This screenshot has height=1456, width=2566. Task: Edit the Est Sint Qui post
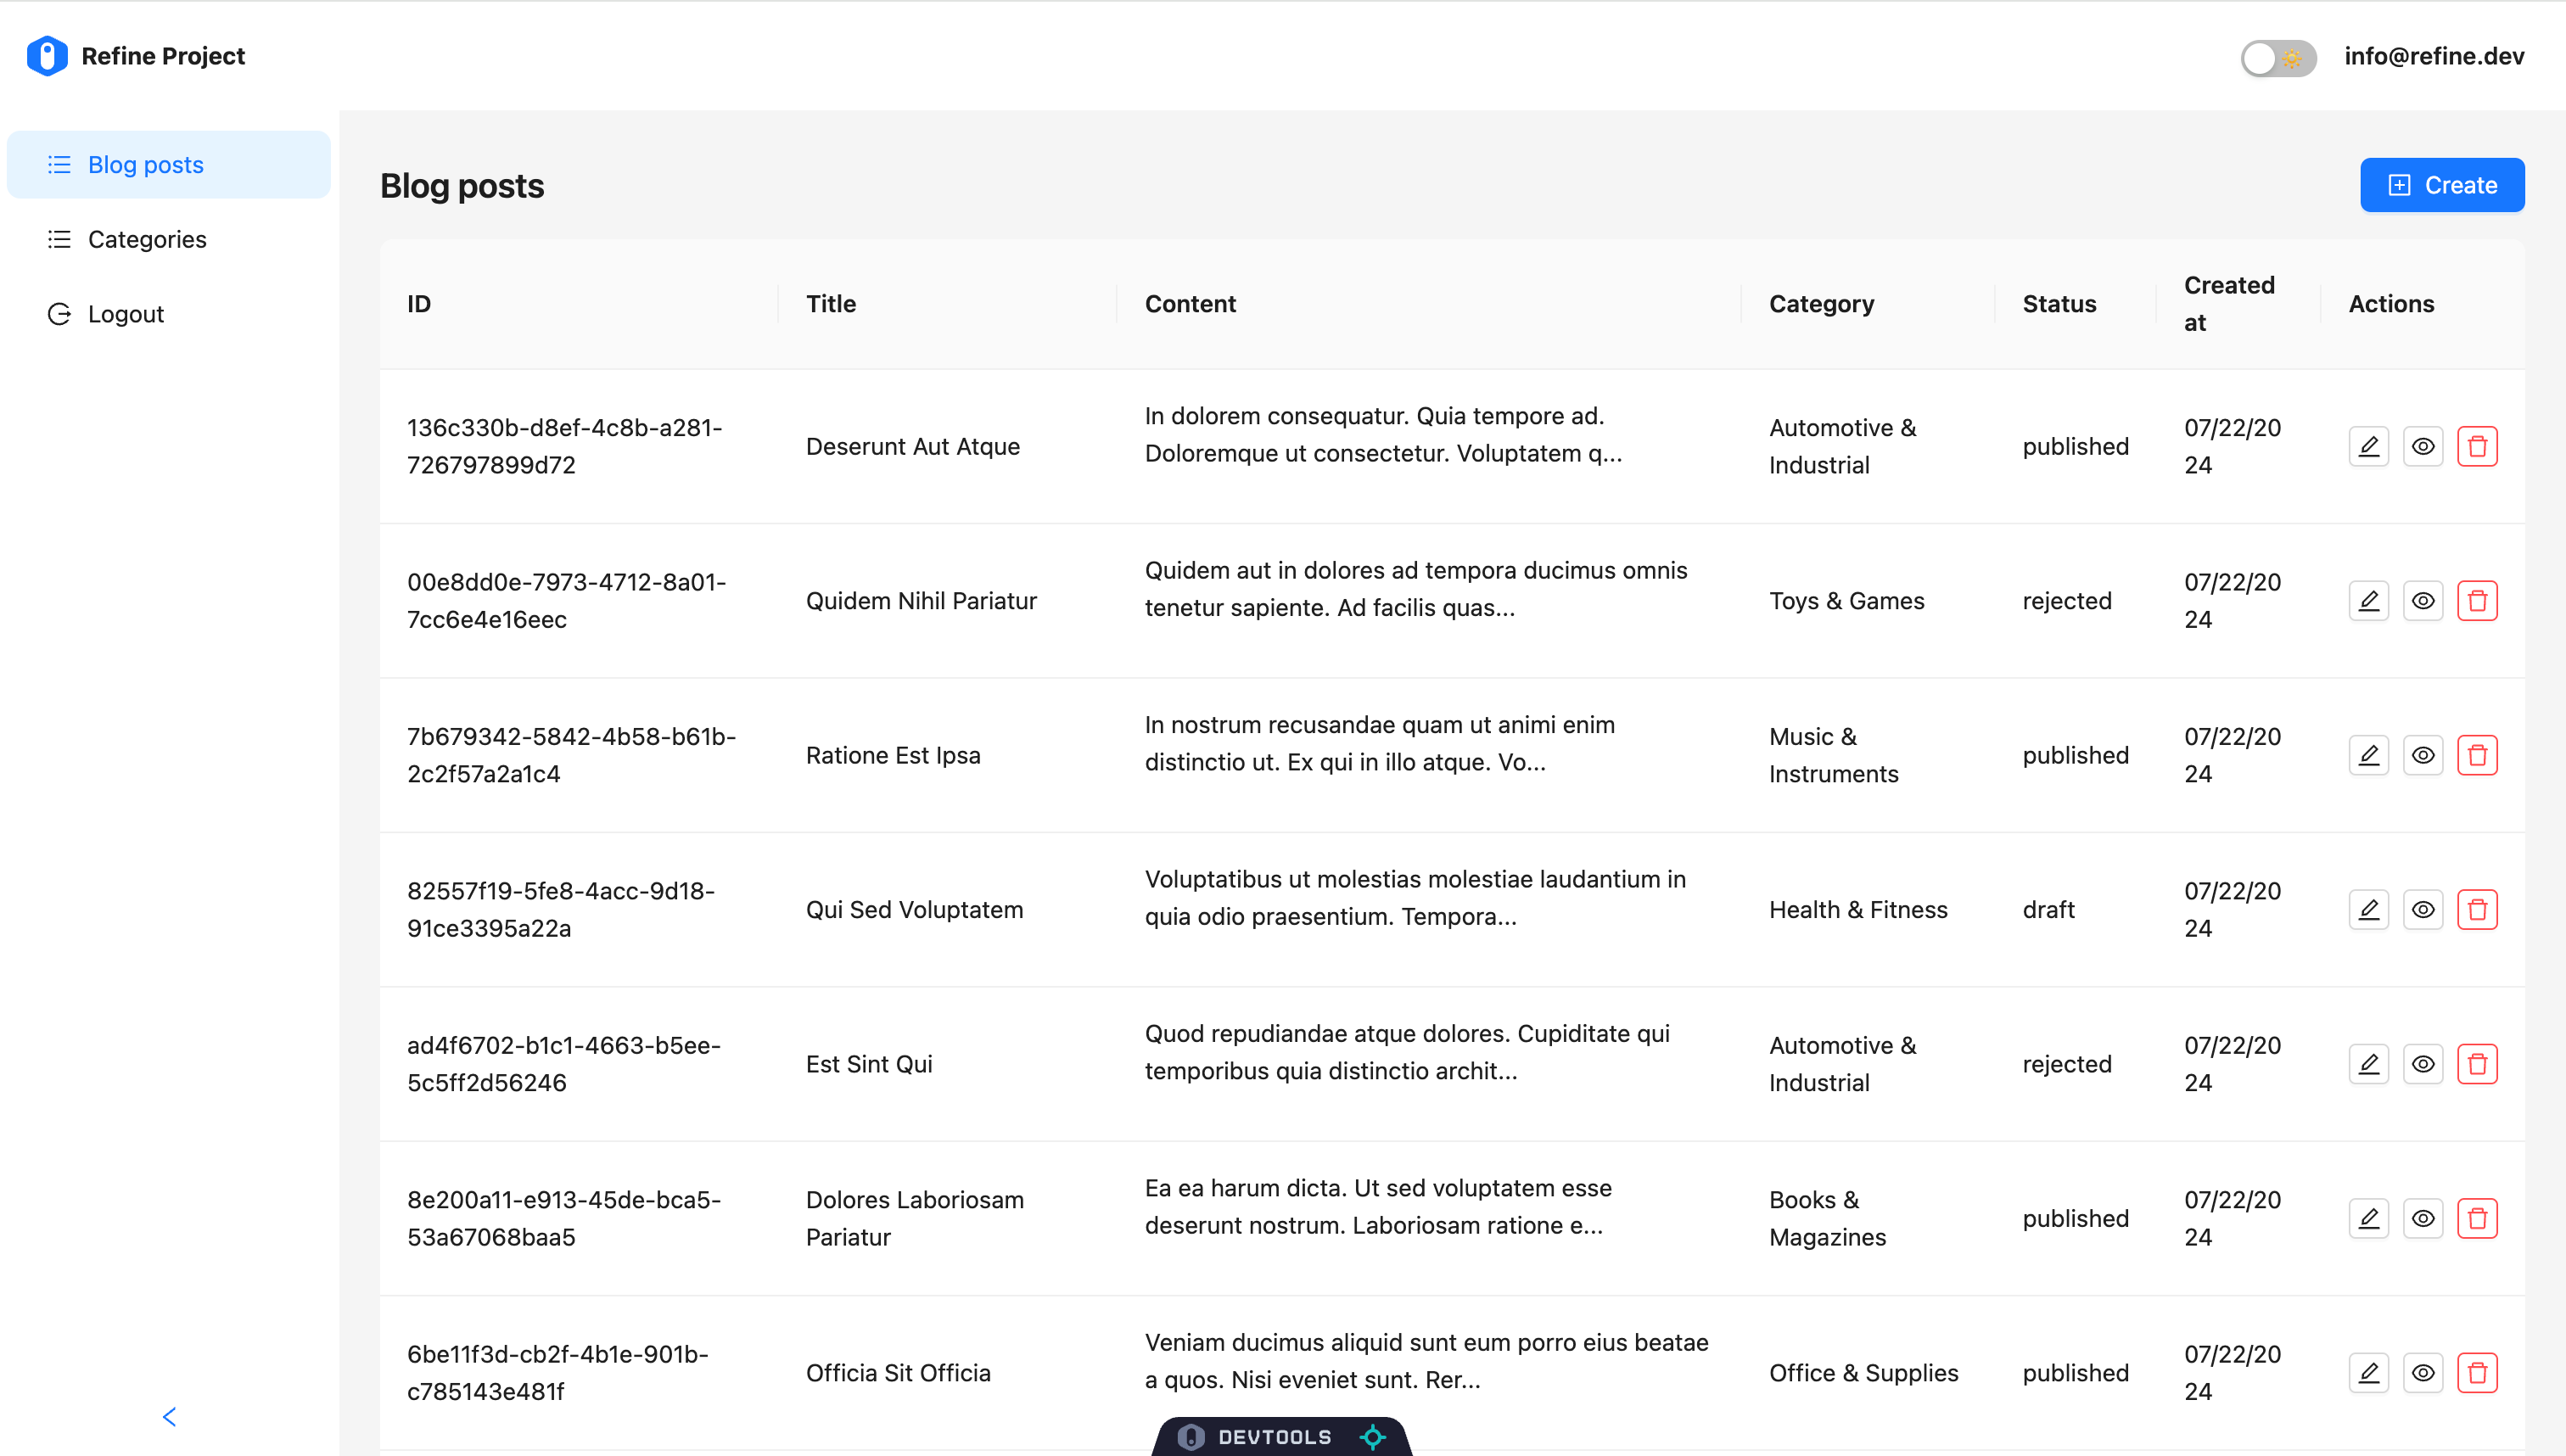[2368, 1064]
